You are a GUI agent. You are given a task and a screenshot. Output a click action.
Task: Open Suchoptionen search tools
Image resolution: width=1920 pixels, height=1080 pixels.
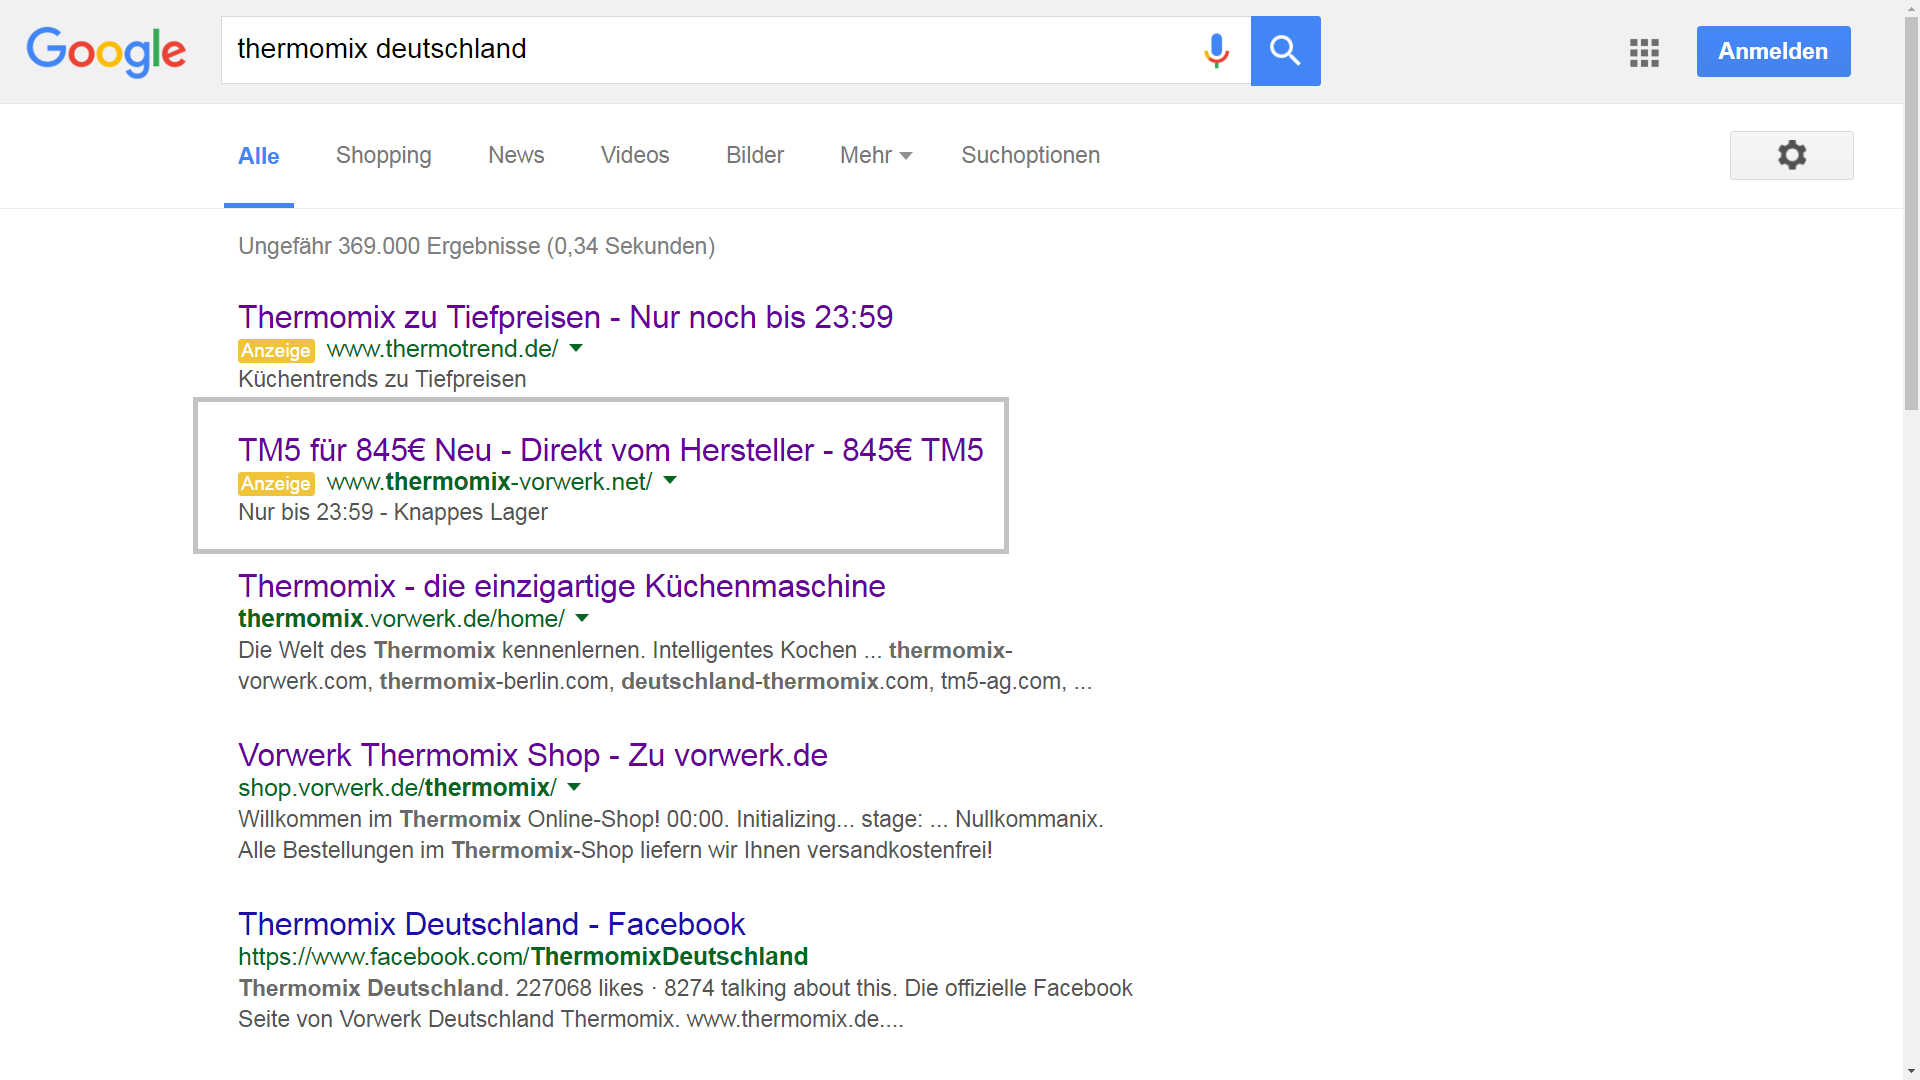pos(1030,156)
